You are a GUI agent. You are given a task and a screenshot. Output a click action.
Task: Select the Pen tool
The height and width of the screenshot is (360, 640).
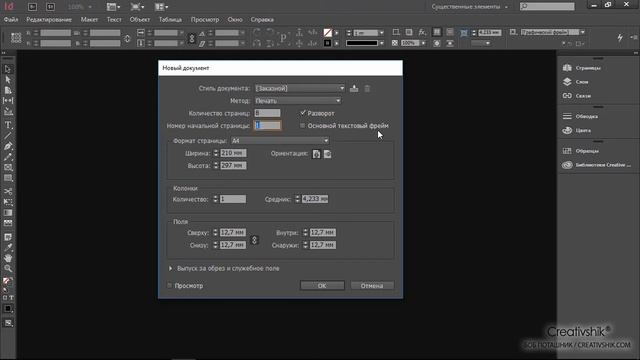pos(8,146)
